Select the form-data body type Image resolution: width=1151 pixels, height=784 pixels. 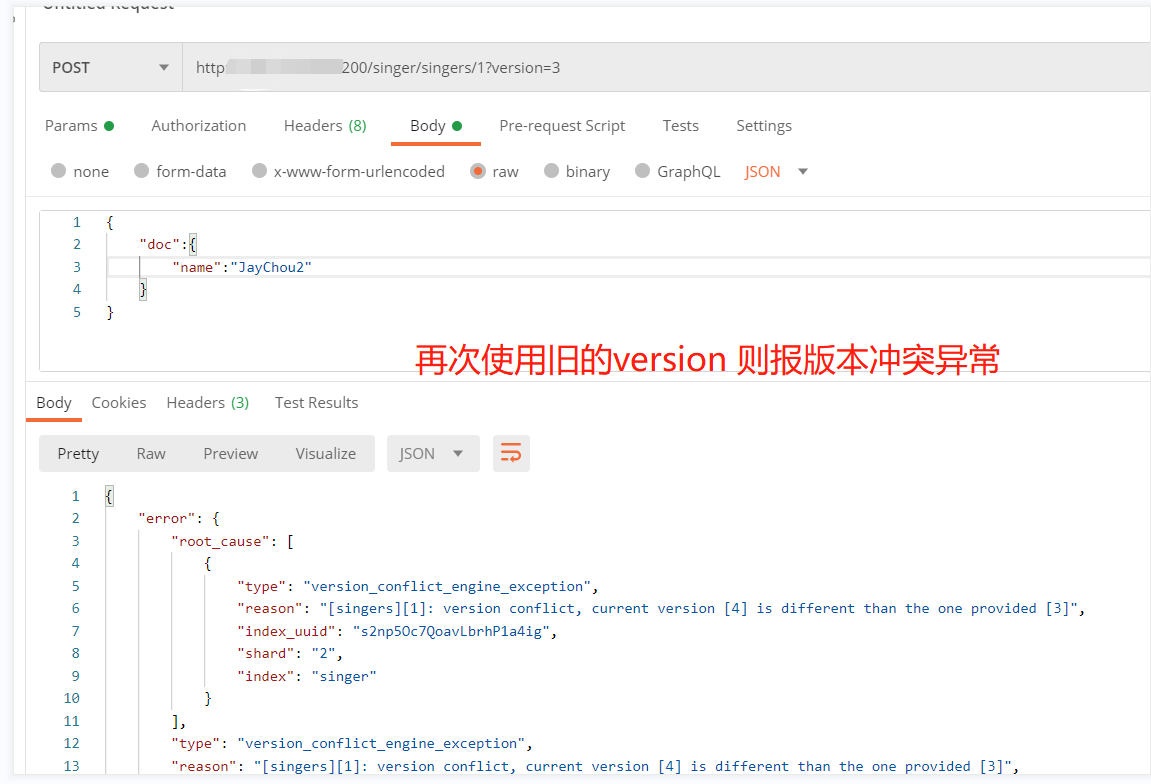180,171
